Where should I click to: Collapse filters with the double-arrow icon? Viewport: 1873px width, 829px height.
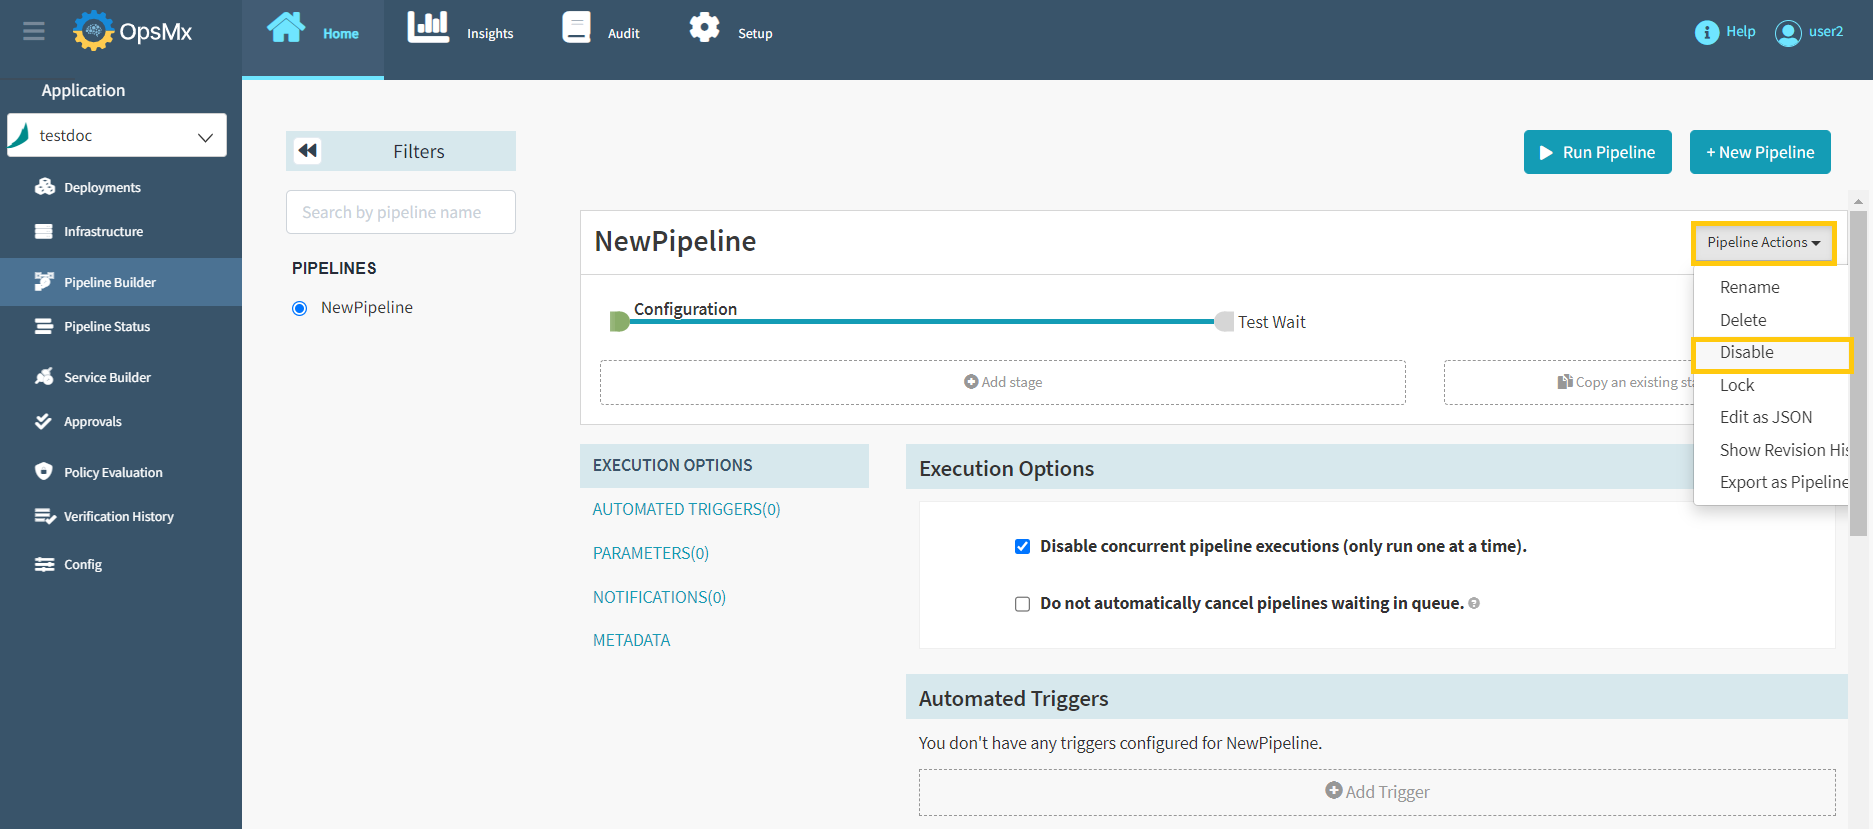point(308,151)
